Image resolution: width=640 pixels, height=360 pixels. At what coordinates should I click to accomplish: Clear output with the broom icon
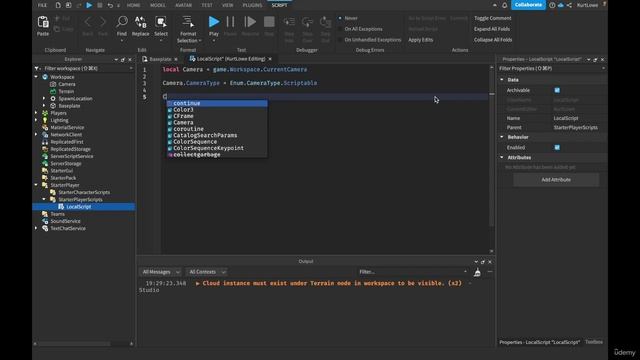point(477,272)
